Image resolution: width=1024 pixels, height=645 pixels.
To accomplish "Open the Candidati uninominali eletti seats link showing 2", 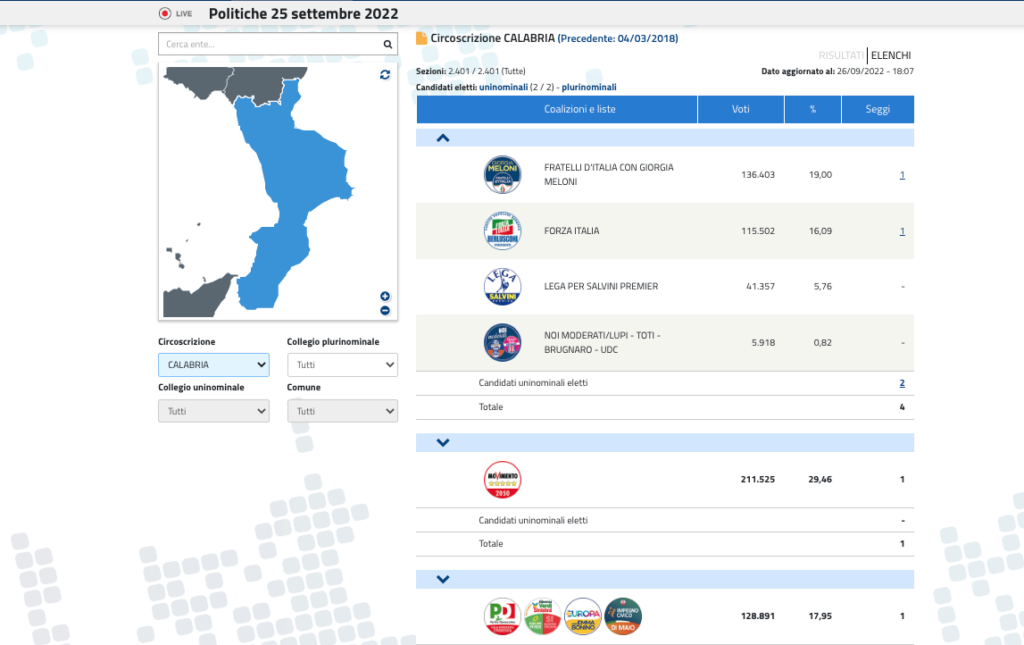I will coord(902,383).
